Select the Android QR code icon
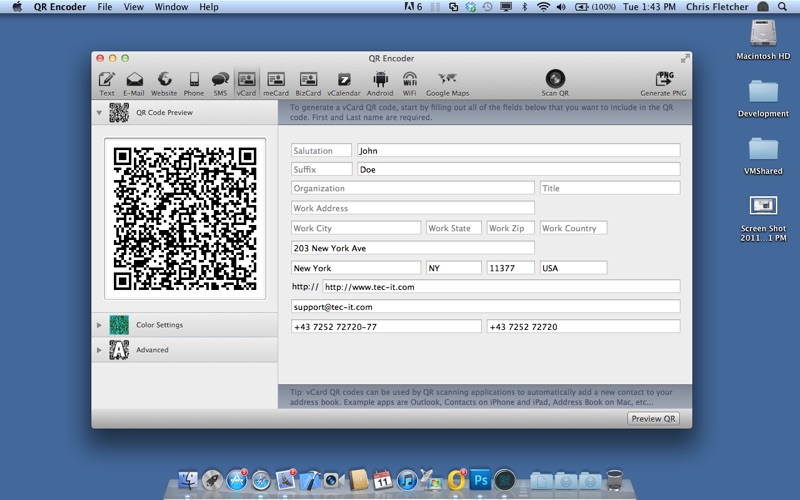 point(380,81)
